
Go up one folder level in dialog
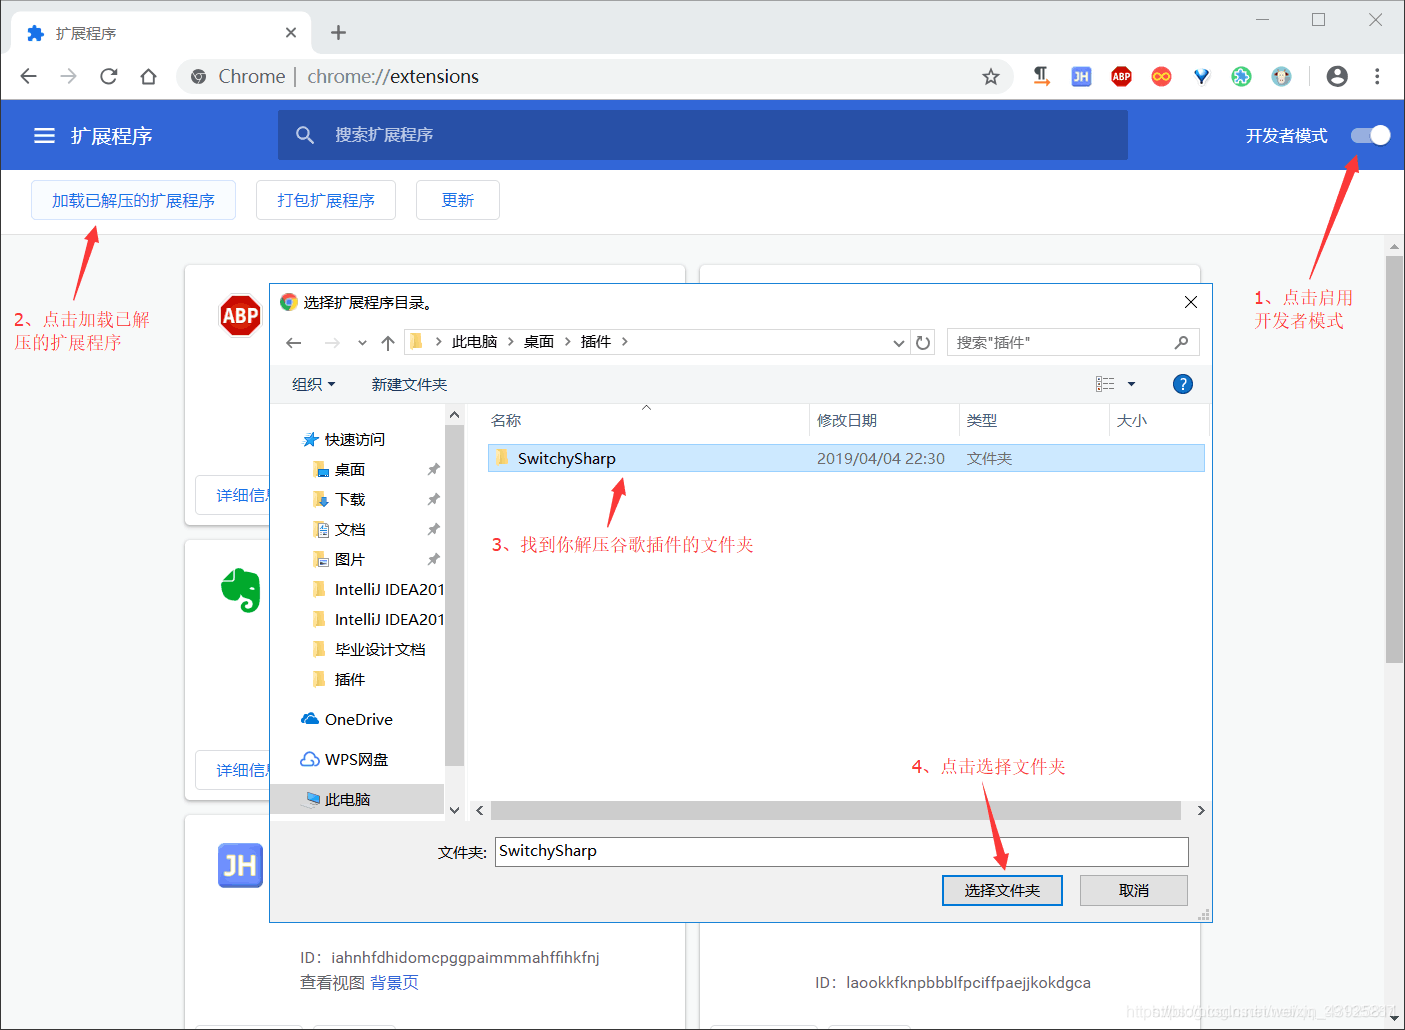[388, 342]
